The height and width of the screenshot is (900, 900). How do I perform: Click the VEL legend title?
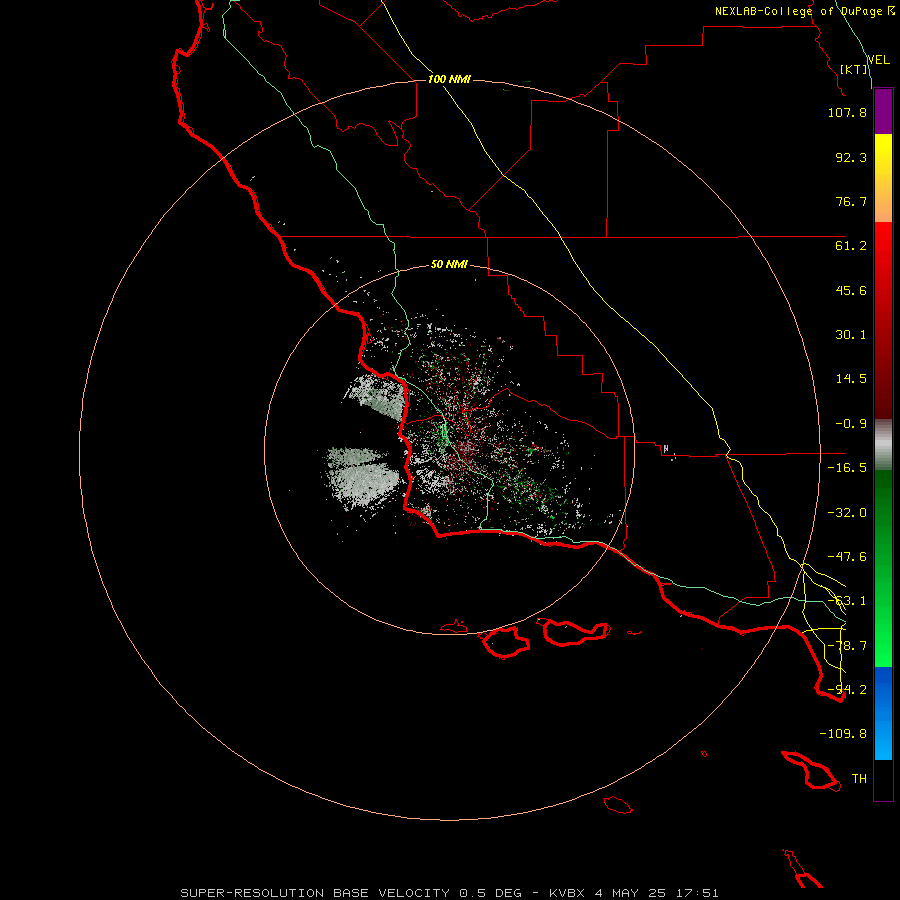click(879, 60)
